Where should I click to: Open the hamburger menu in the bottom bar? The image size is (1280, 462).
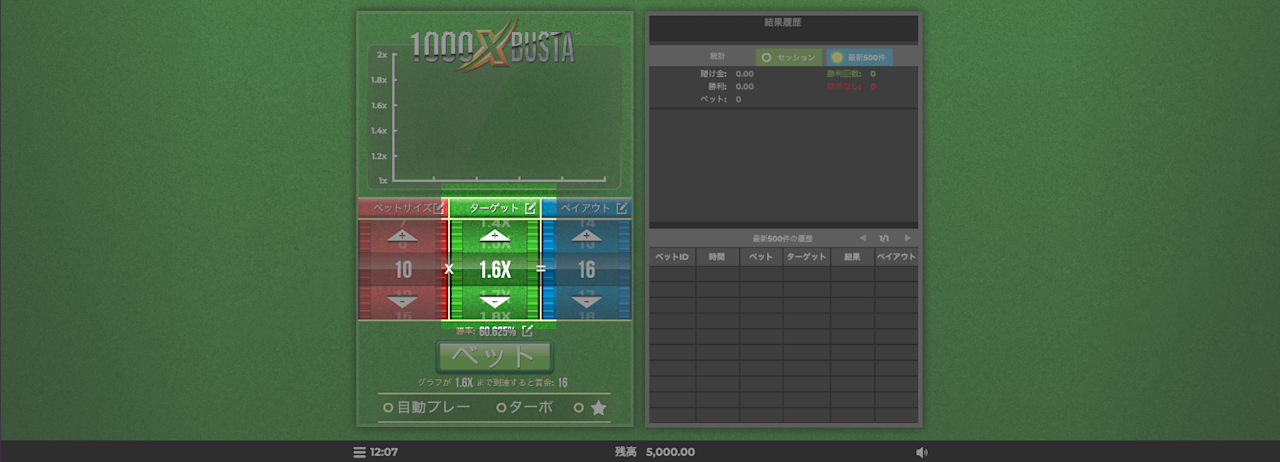359,452
